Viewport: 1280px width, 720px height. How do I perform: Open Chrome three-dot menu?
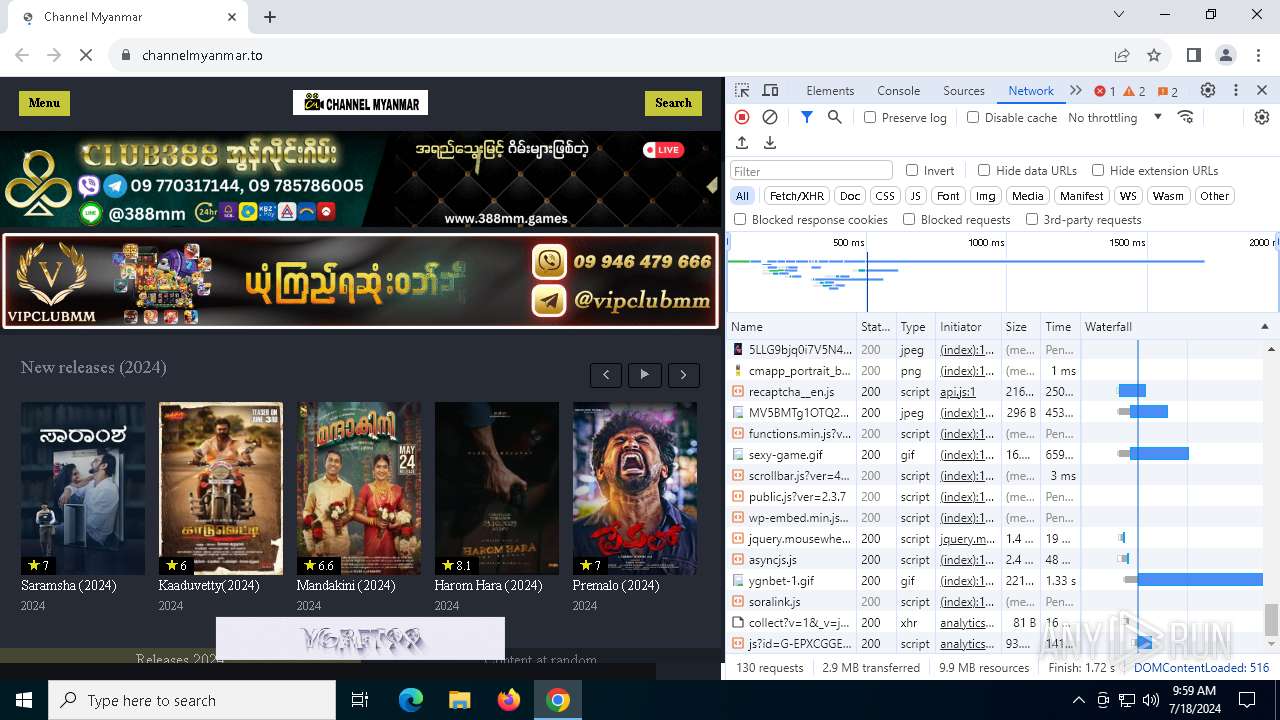(x=1258, y=55)
